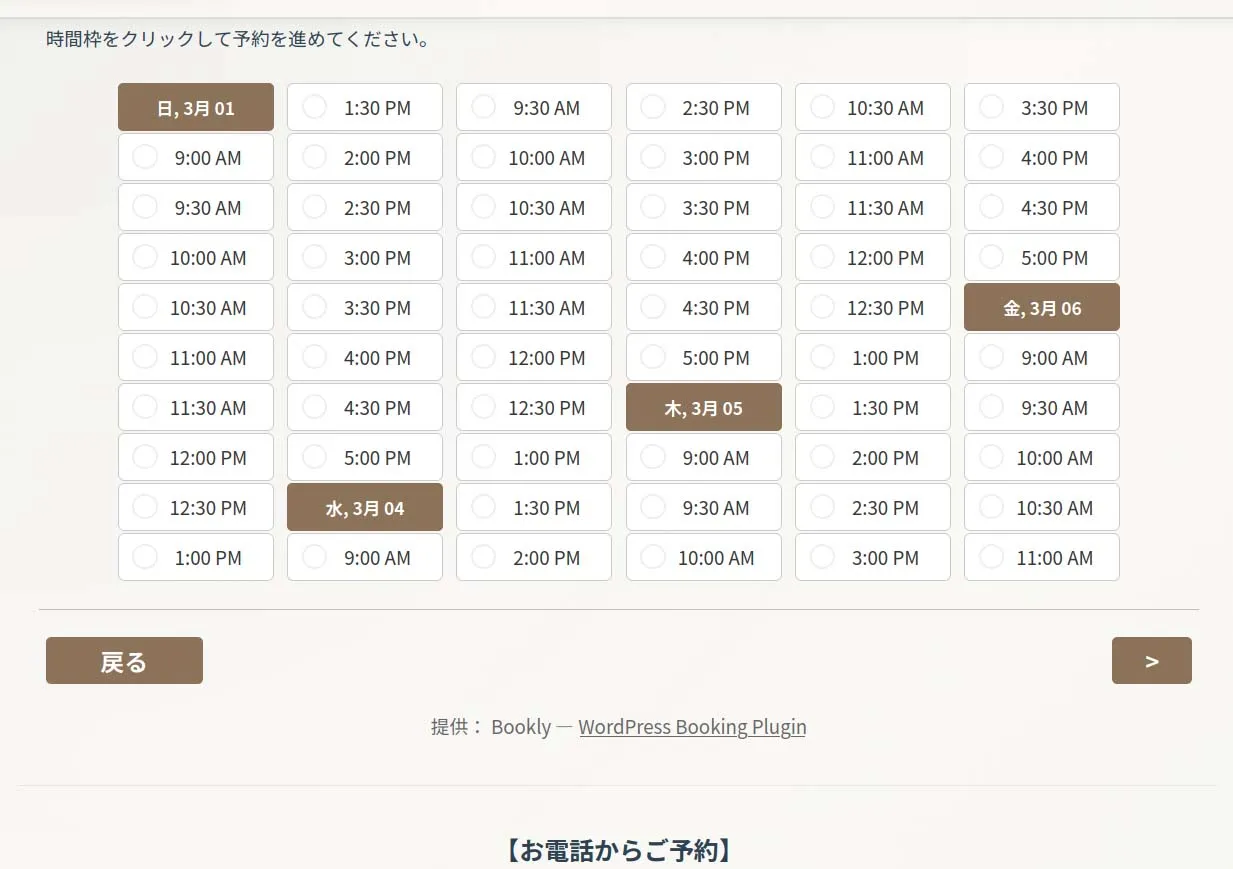Pick 3:00 PM slot on 木, 3月 05
This screenshot has height=869, width=1233.
click(x=873, y=558)
